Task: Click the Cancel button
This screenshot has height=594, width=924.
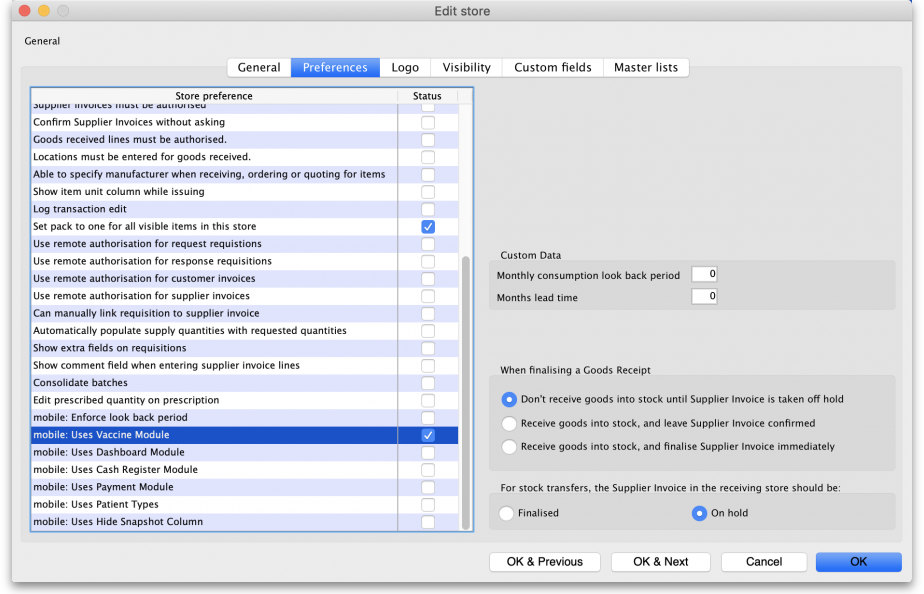Action: pos(763,561)
